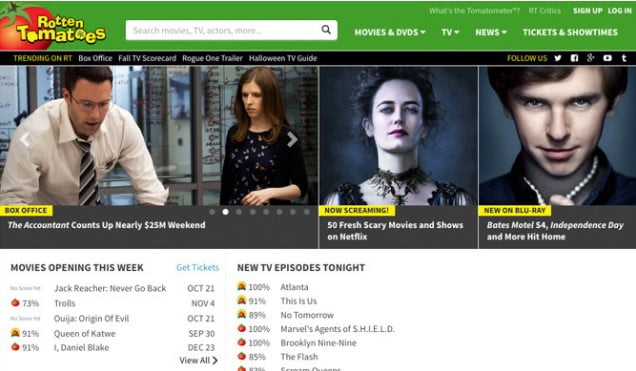Open Box Office trending link

click(95, 58)
